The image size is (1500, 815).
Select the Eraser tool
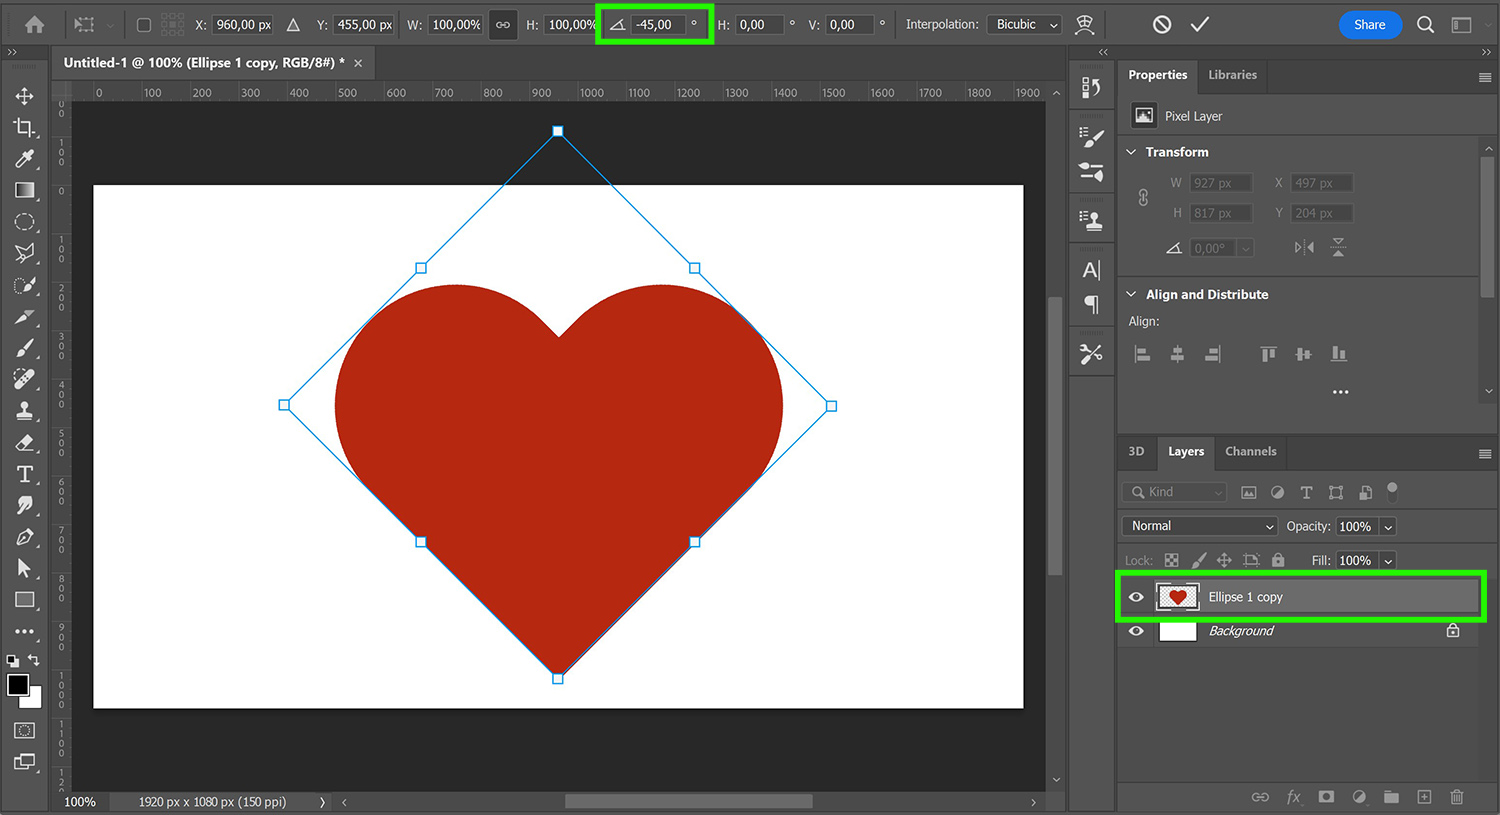(x=24, y=442)
